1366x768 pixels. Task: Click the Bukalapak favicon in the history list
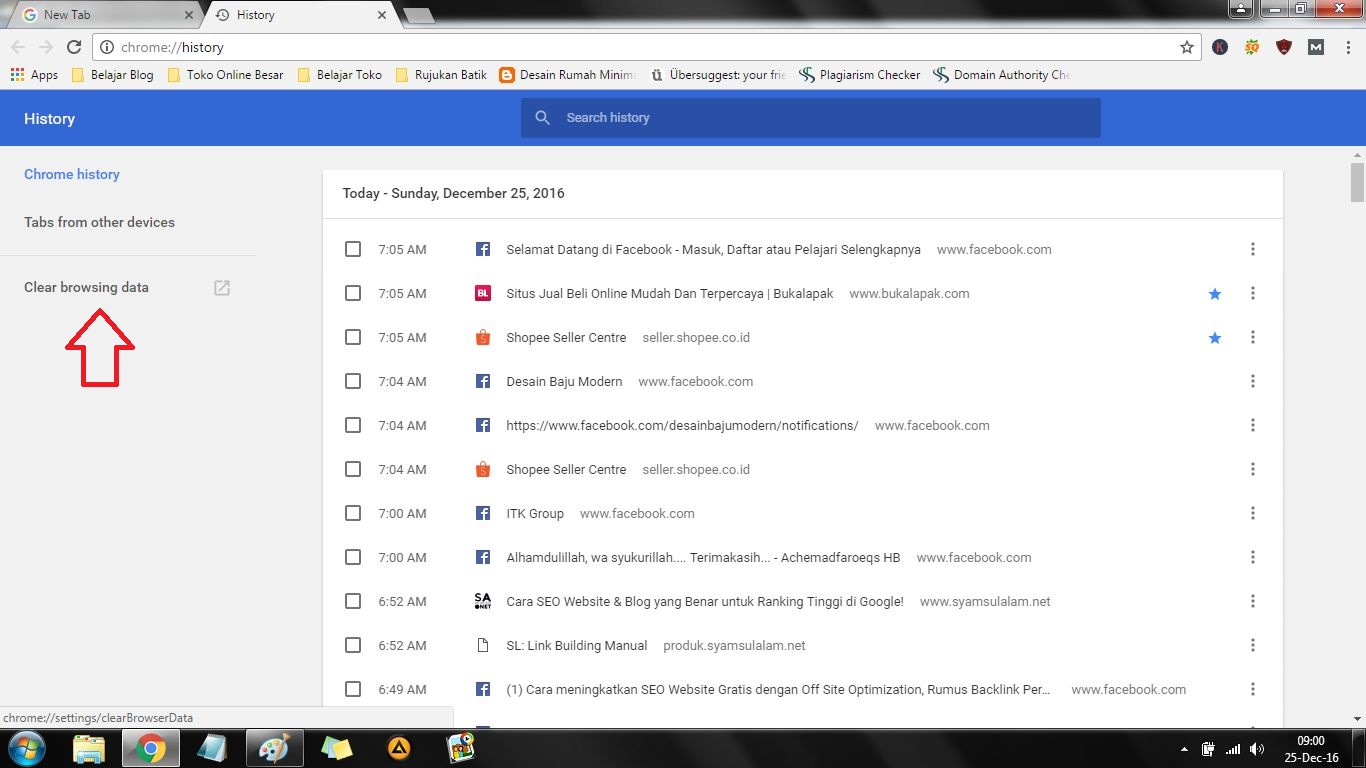pos(483,293)
